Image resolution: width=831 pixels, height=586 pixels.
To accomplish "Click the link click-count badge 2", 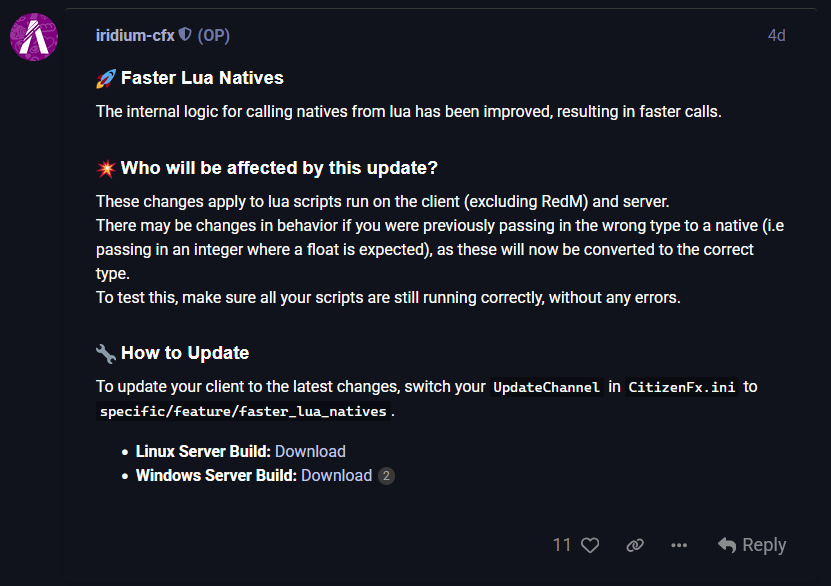I will click(386, 476).
